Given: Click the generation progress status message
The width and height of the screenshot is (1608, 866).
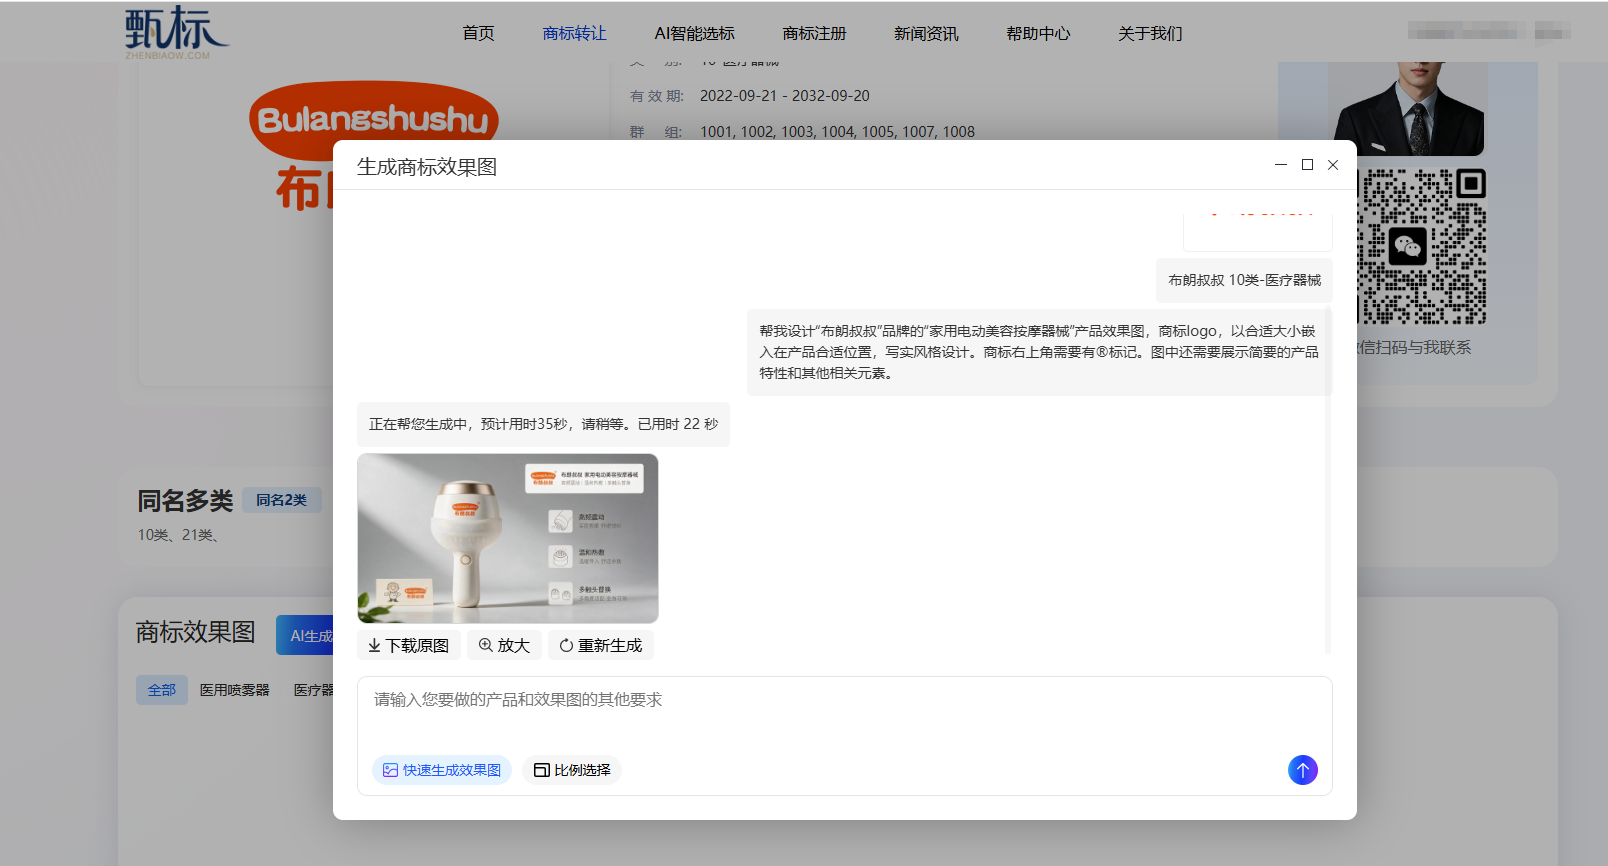Looking at the screenshot, I should tap(543, 424).
